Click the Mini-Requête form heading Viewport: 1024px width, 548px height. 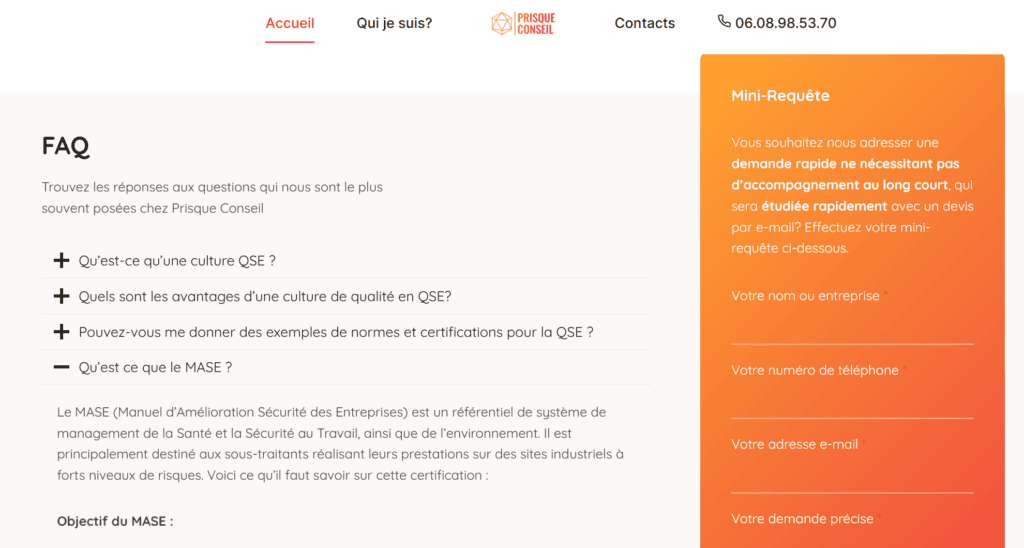(x=780, y=96)
